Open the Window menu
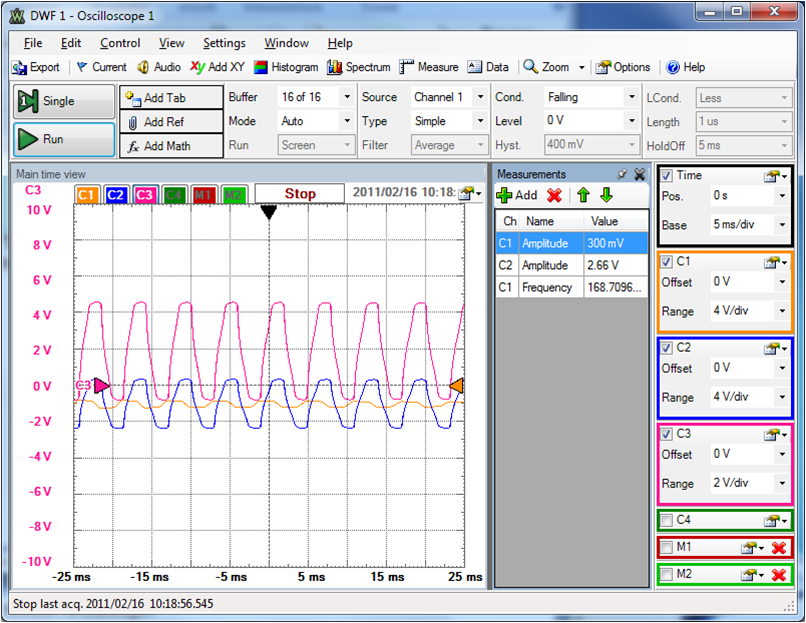This screenshot has height=623, width=806. pyautogui.click(x=286, y=43)
